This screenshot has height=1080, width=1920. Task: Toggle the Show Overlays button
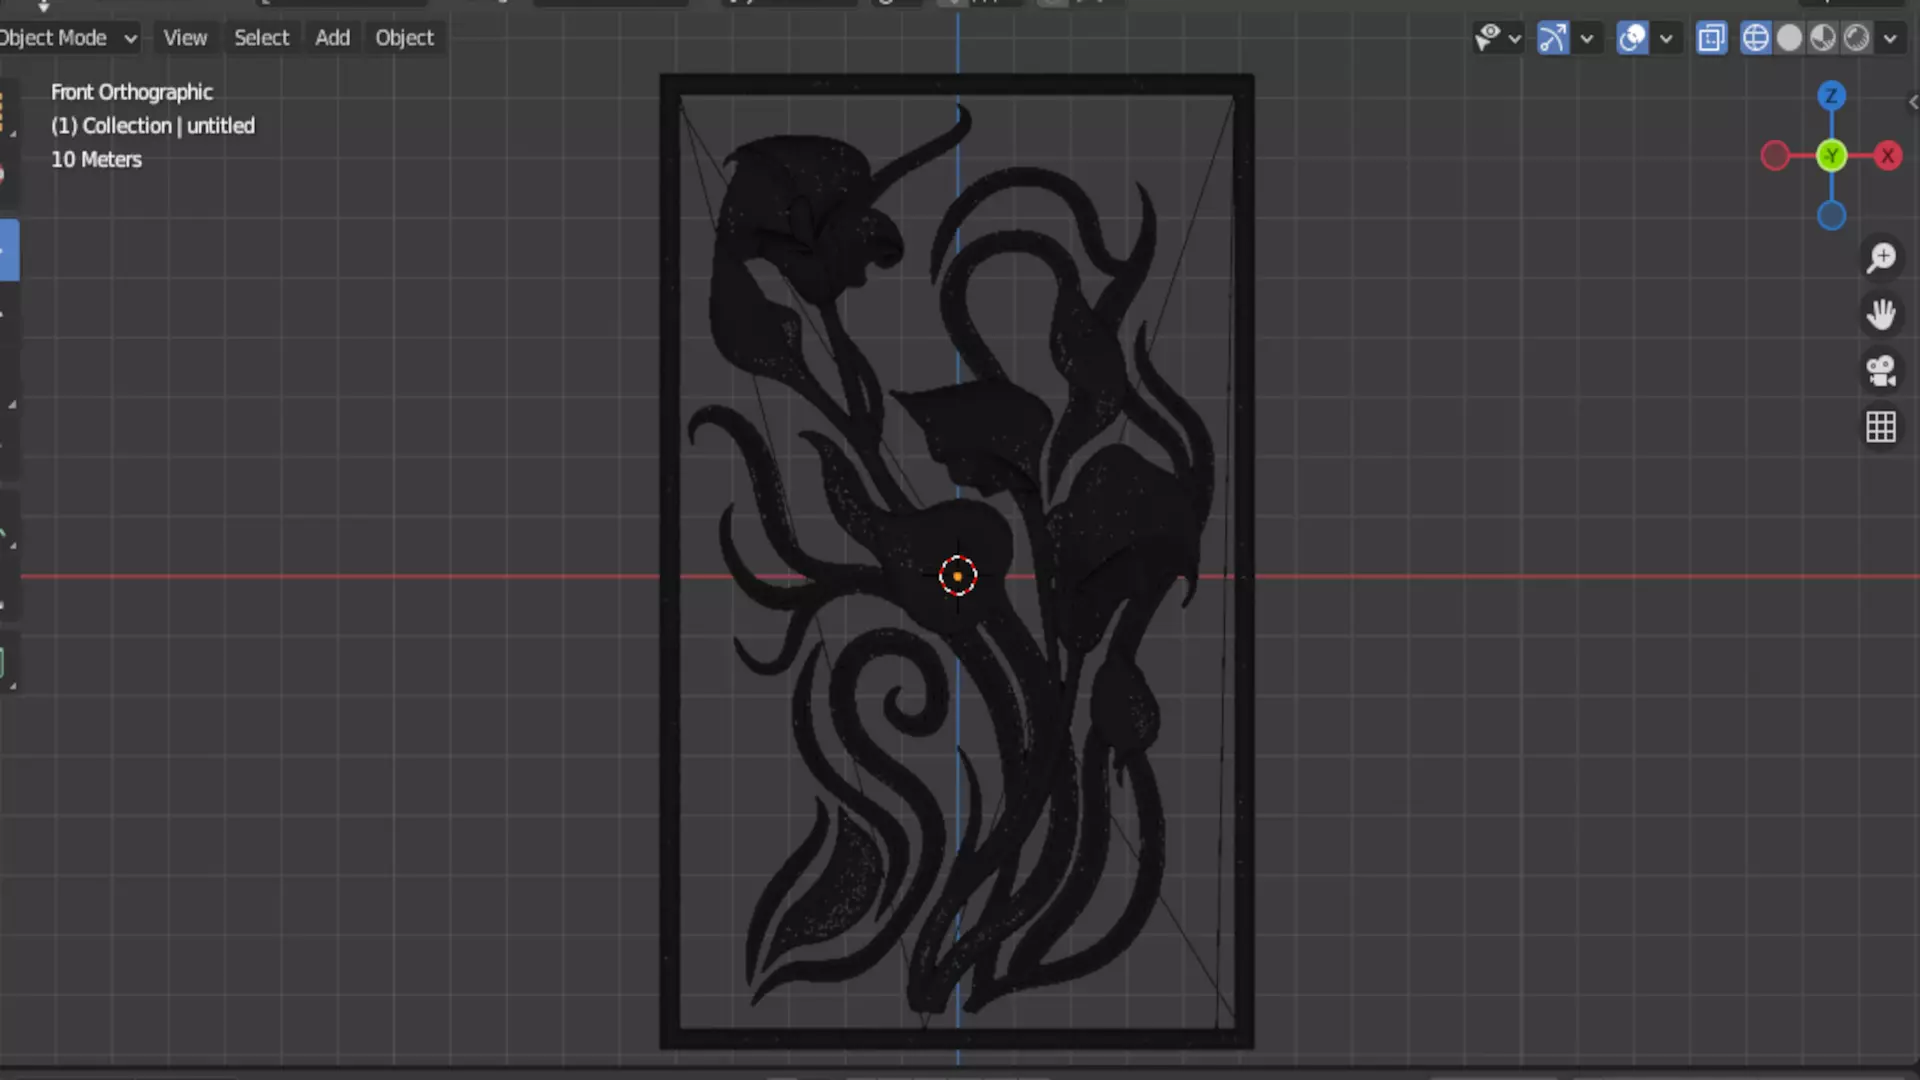[x=1632, y=38]
